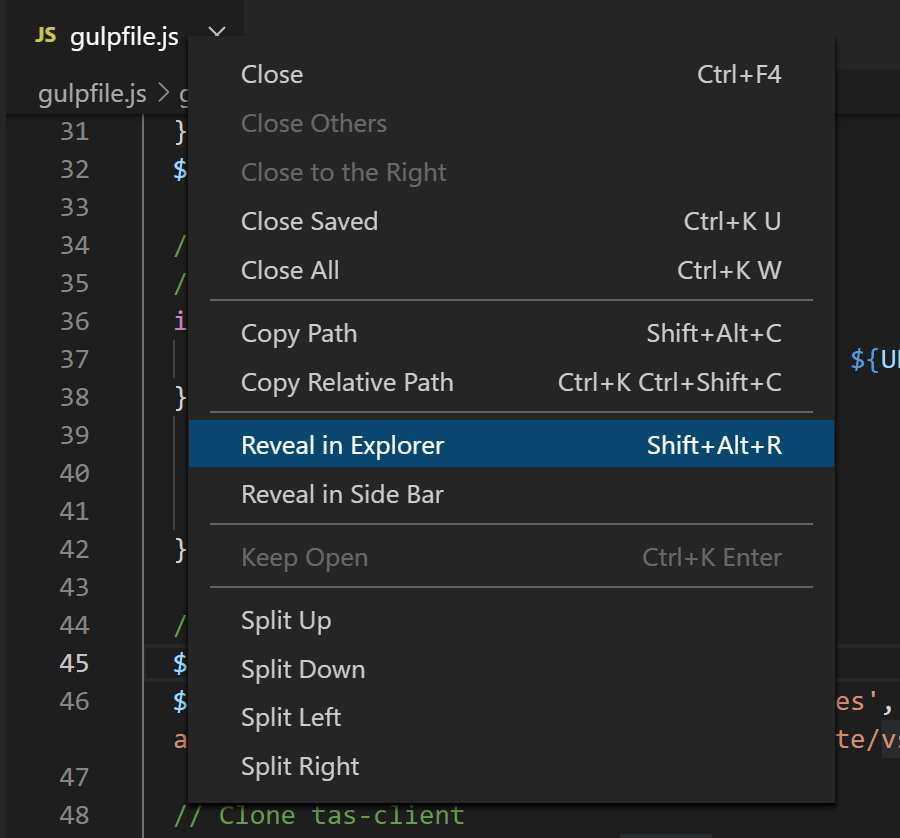
Task: Click line number 45 in the gutter
Action: click(x=75, y=662)
